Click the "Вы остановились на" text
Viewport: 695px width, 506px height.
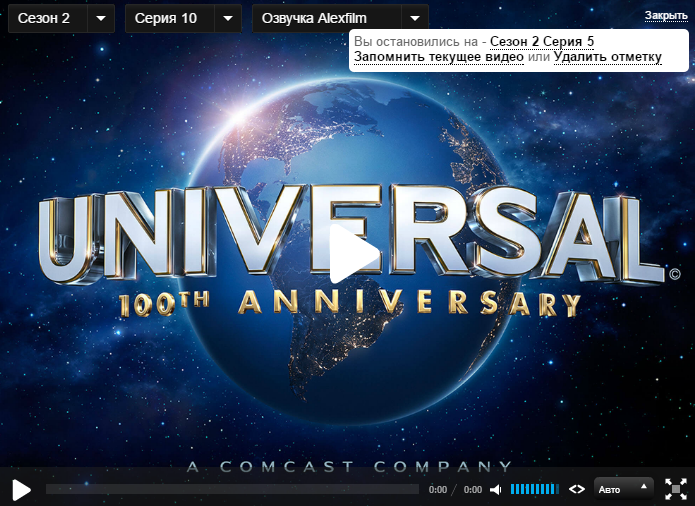[416, 42]
